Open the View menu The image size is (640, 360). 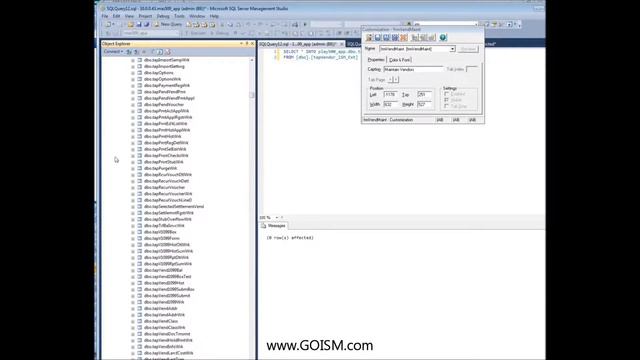129,16
